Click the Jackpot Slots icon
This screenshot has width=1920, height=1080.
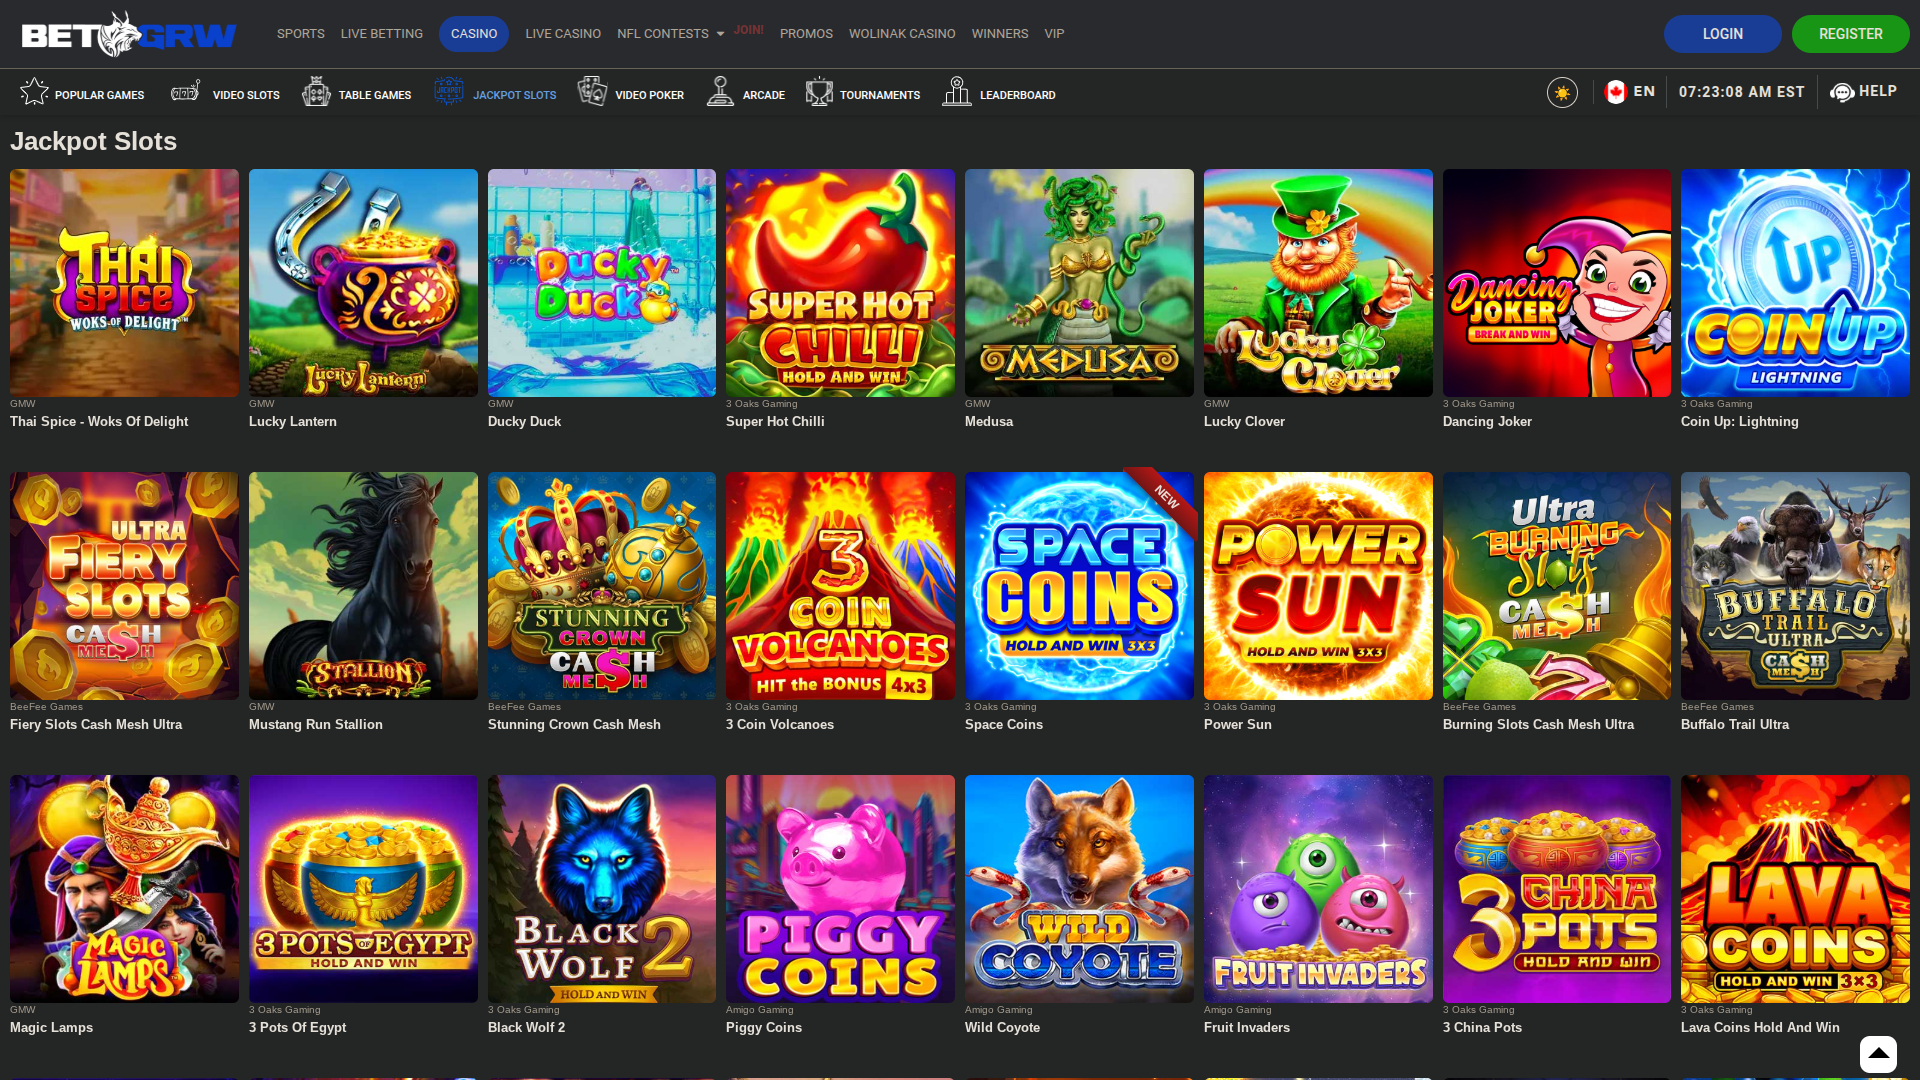[448, 91]
